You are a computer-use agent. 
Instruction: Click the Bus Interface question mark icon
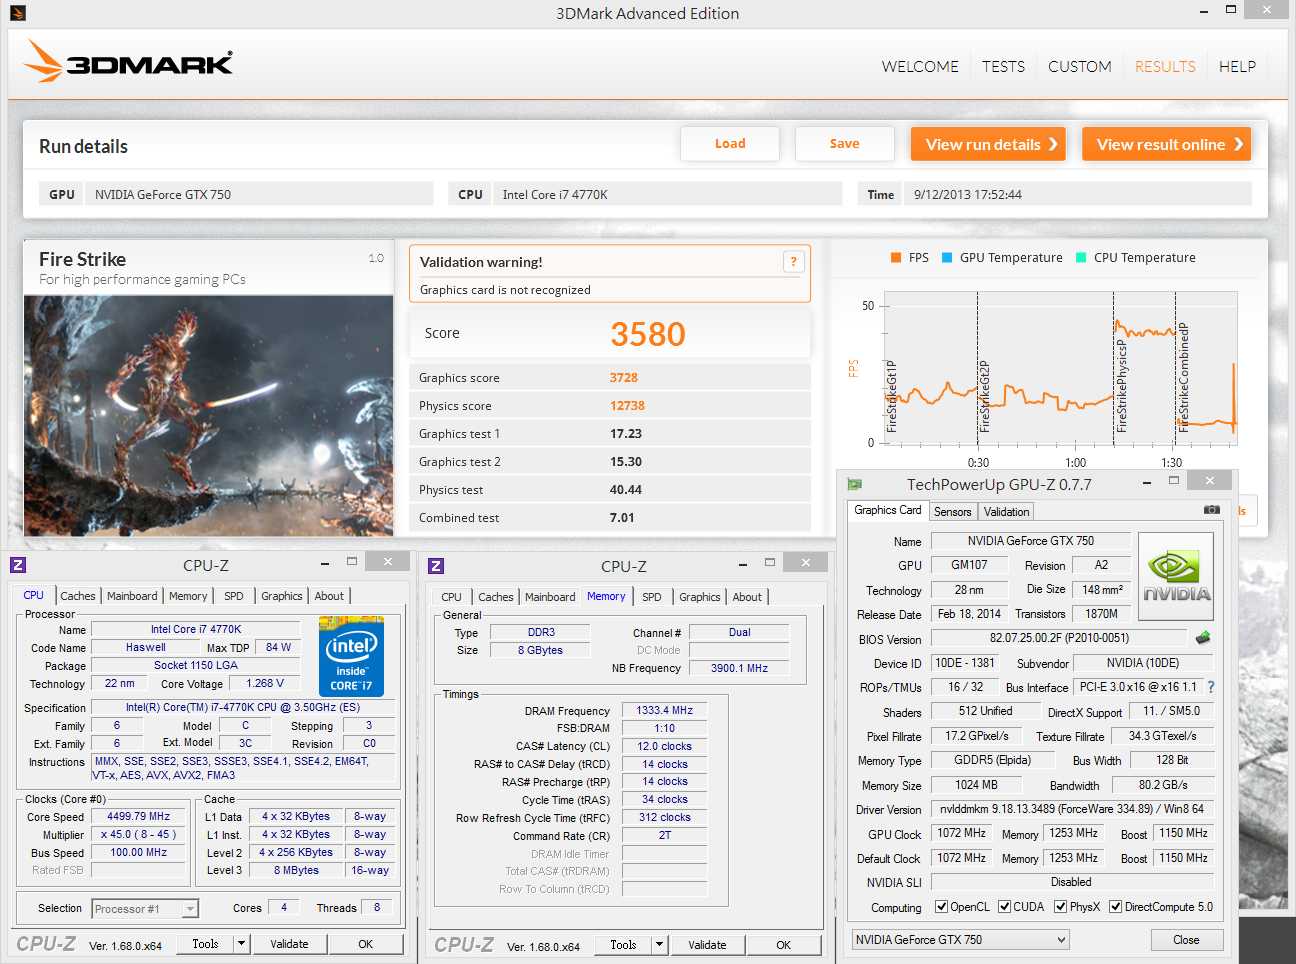1211,687
